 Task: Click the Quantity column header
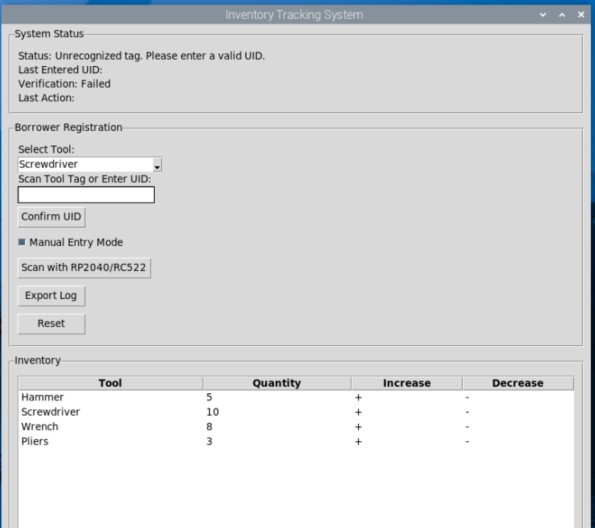277,383
